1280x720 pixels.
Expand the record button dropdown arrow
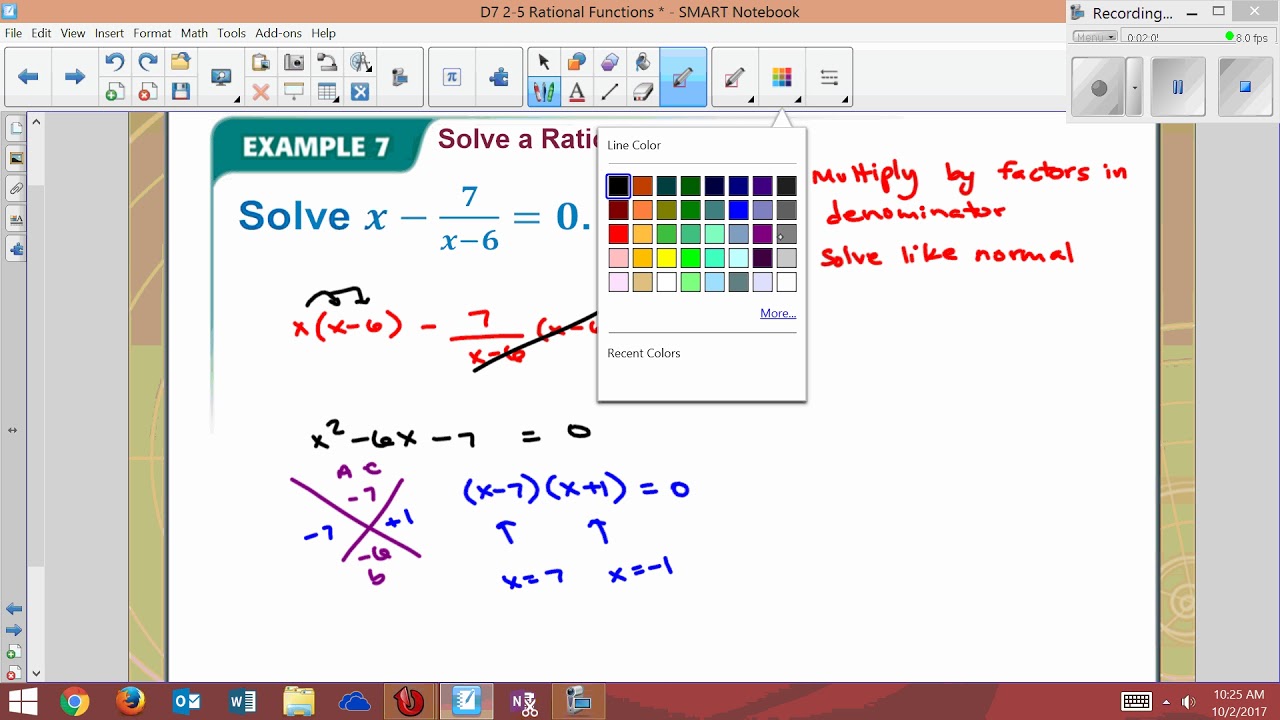(x=1134, y=87)
